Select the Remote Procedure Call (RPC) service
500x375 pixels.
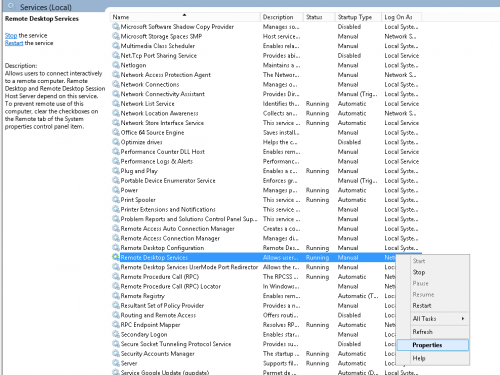(x=253, y=277)
